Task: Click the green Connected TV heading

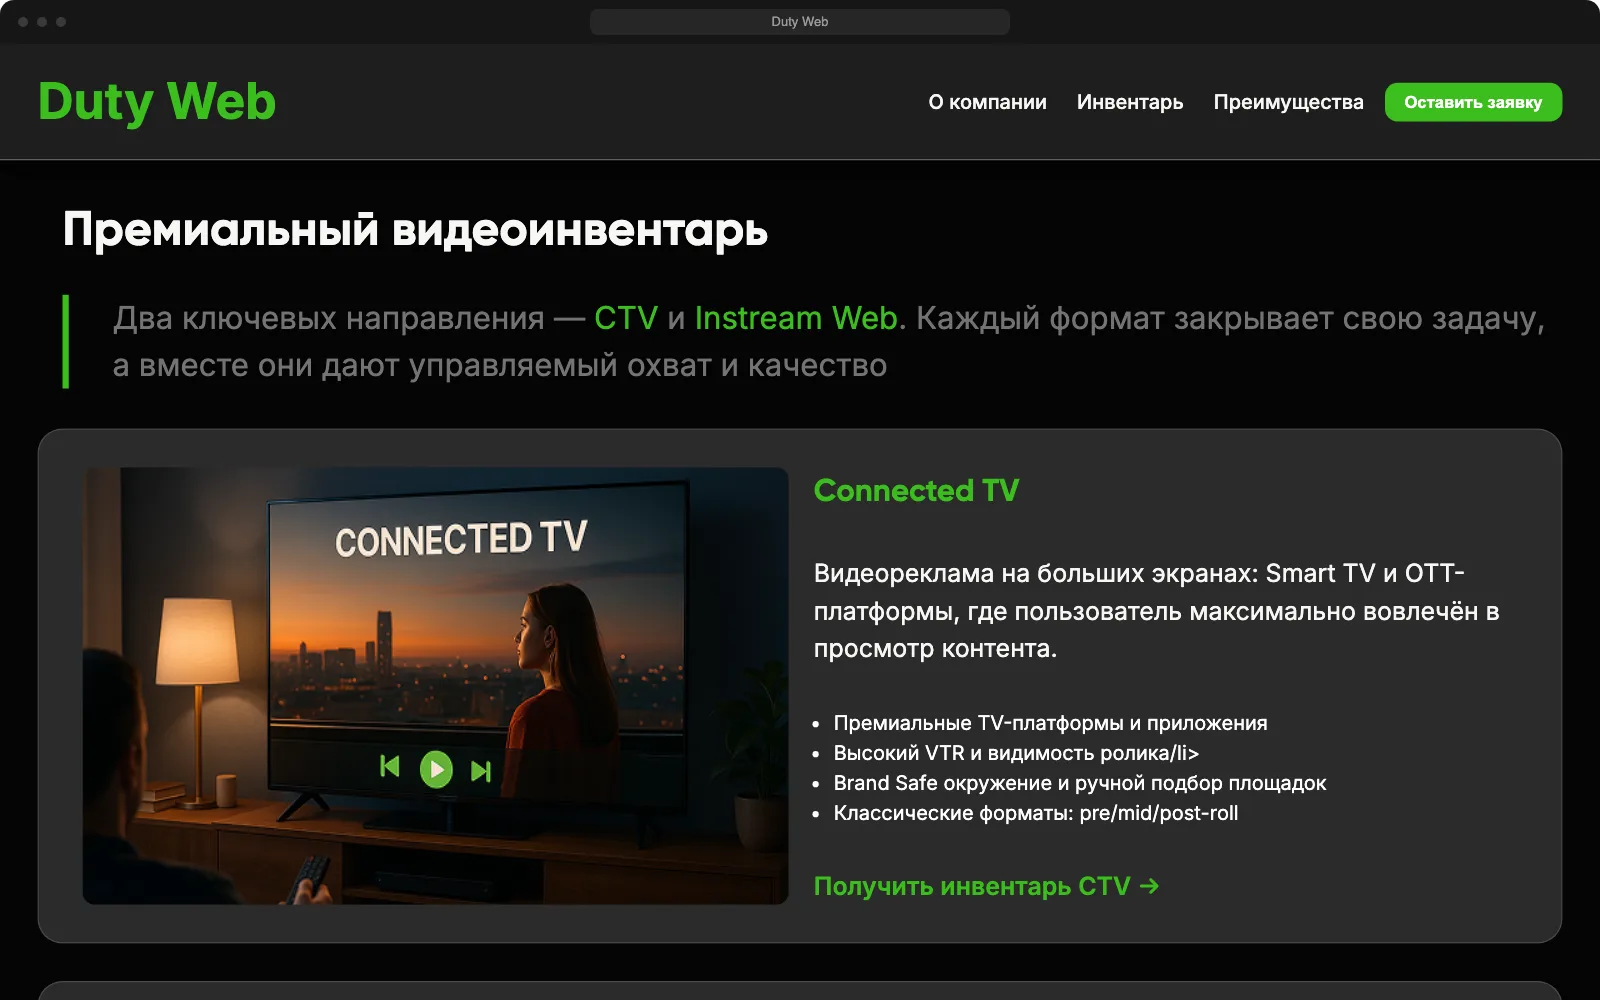Action: [916, 490]
